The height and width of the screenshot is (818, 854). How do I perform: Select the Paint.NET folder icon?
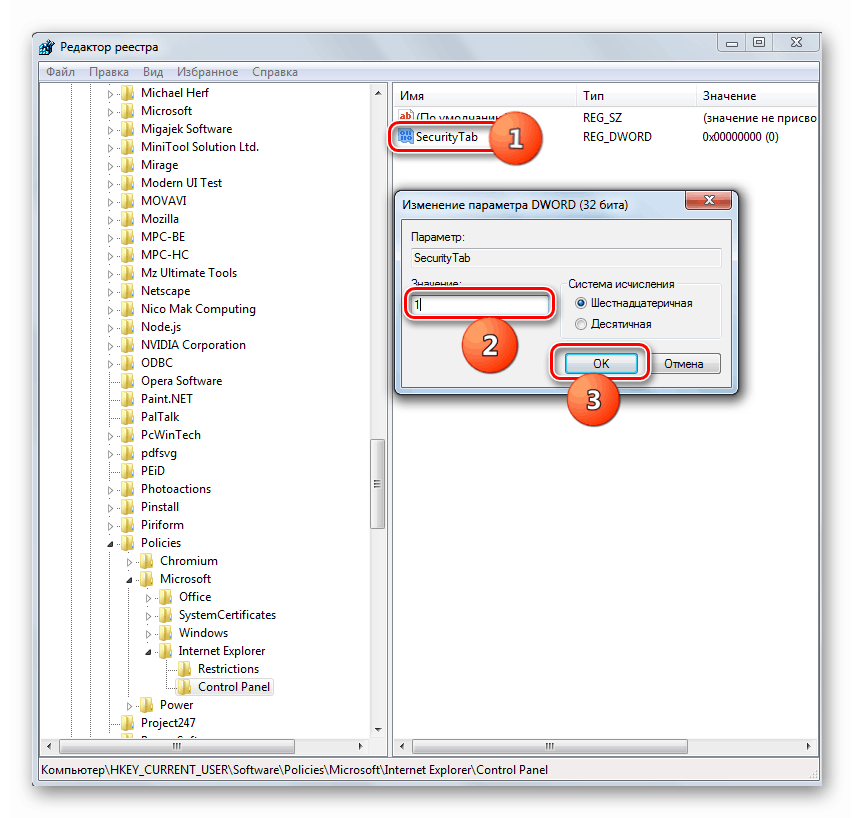pyautogui.click(x=127, y=399)
